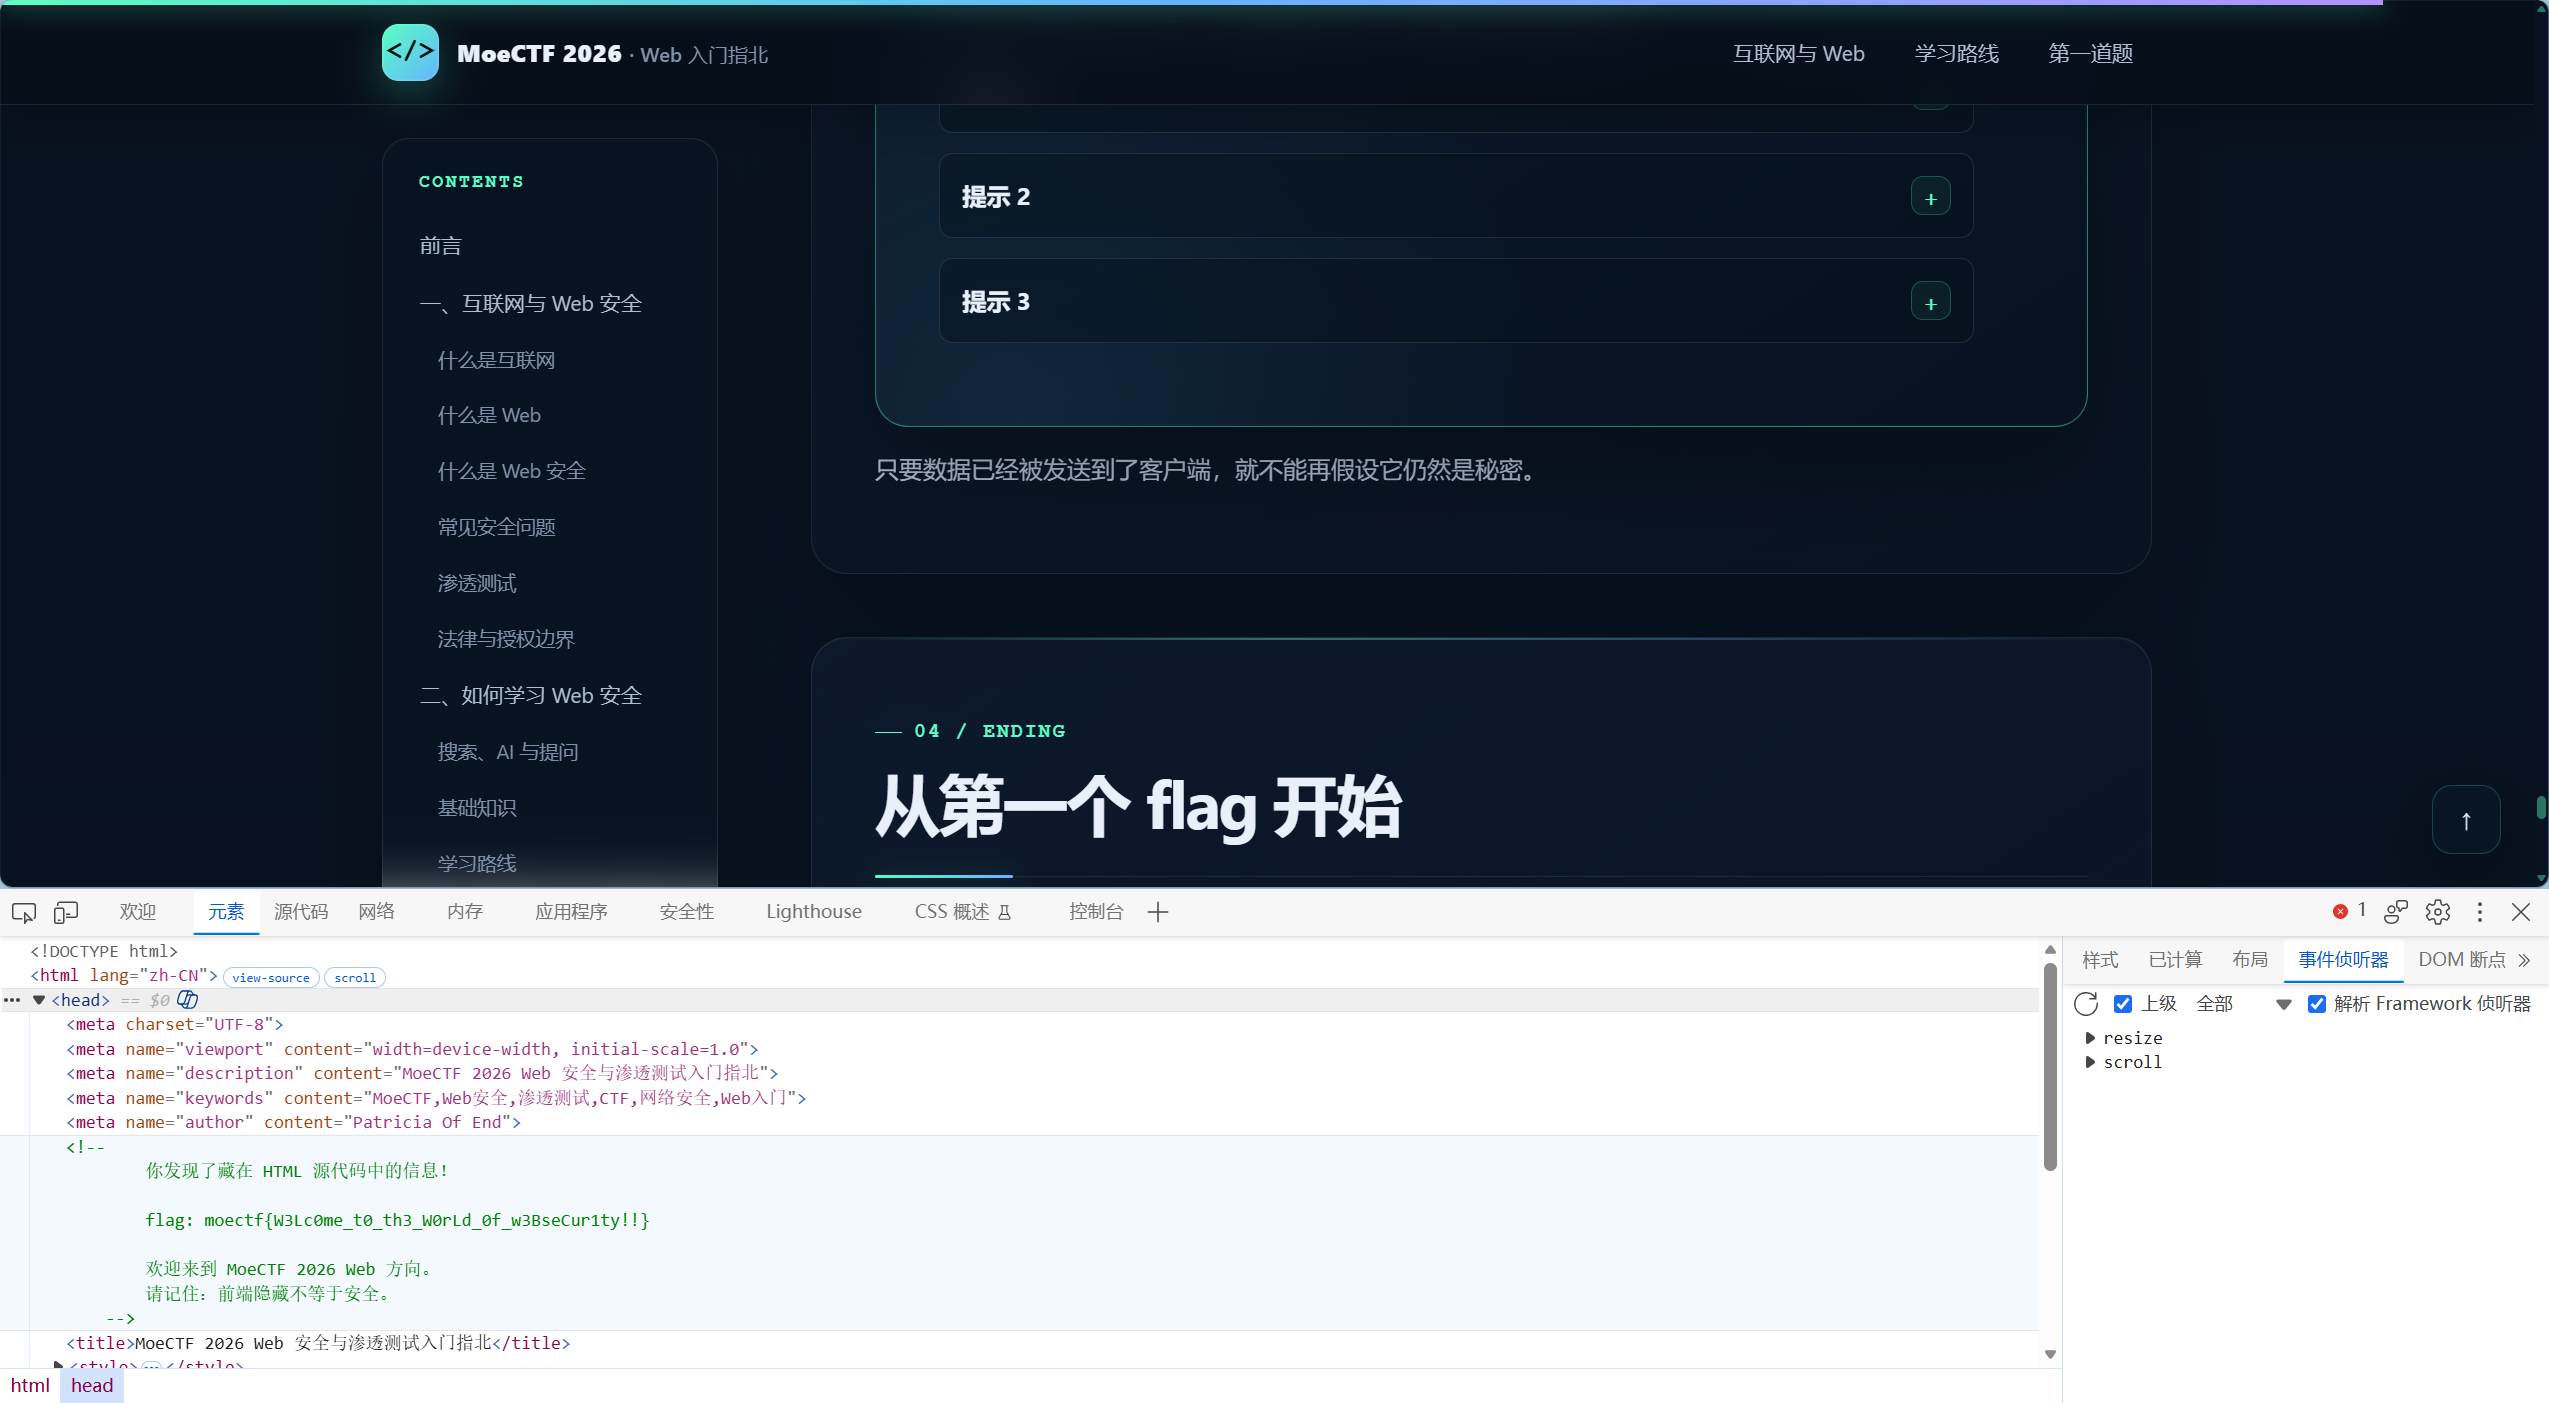Open the ellipsis actions for head node
Screen dimensions: 2549x1403
pos(12,999)
